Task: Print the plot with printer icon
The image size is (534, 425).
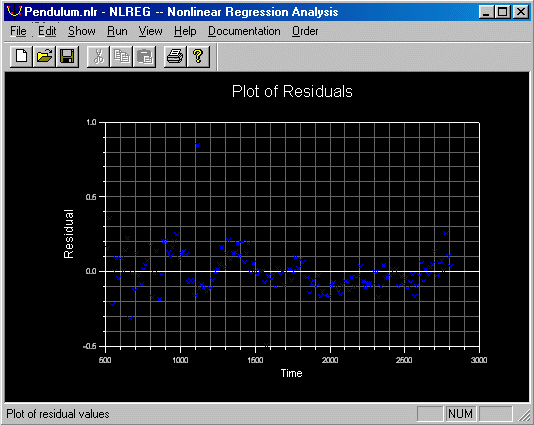Action: tap(175, 56)
